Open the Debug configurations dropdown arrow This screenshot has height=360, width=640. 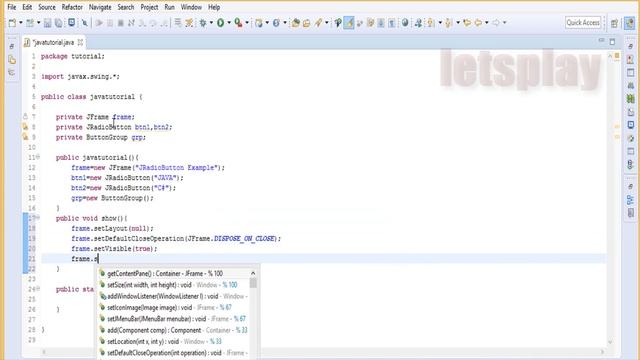tap(211, 23)
